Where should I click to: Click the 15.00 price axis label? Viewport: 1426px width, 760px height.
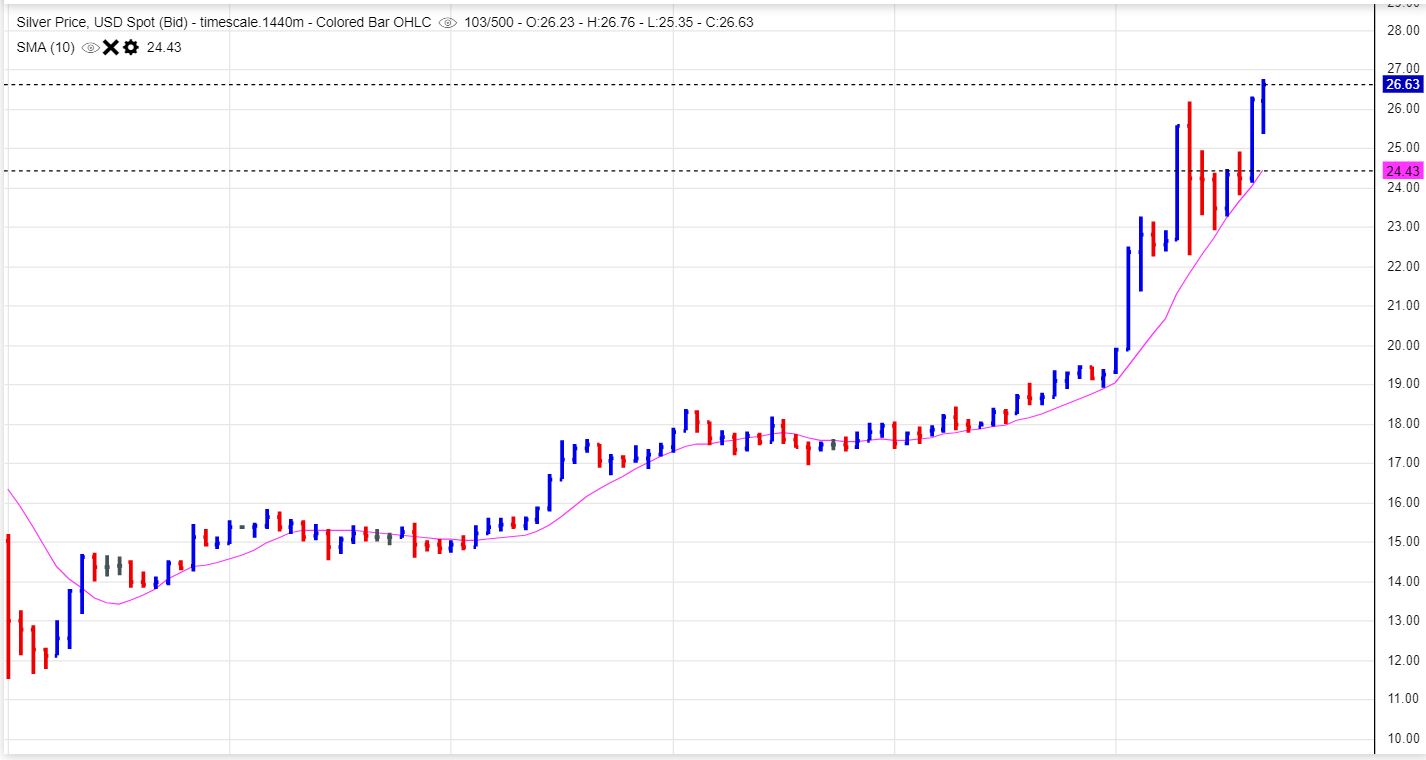[x=1403, y=541]
